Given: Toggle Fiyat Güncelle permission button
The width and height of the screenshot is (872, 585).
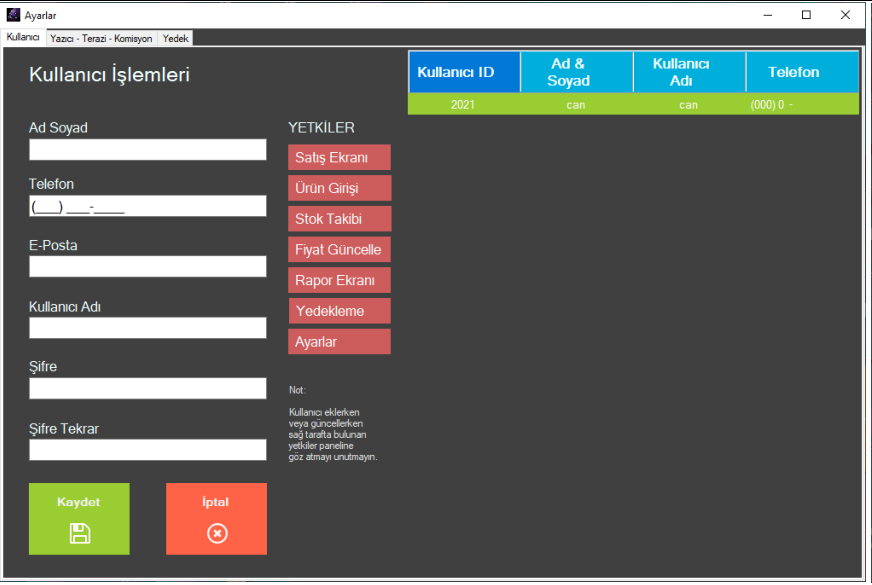Looking at the screenshot, I should [339, 250].
